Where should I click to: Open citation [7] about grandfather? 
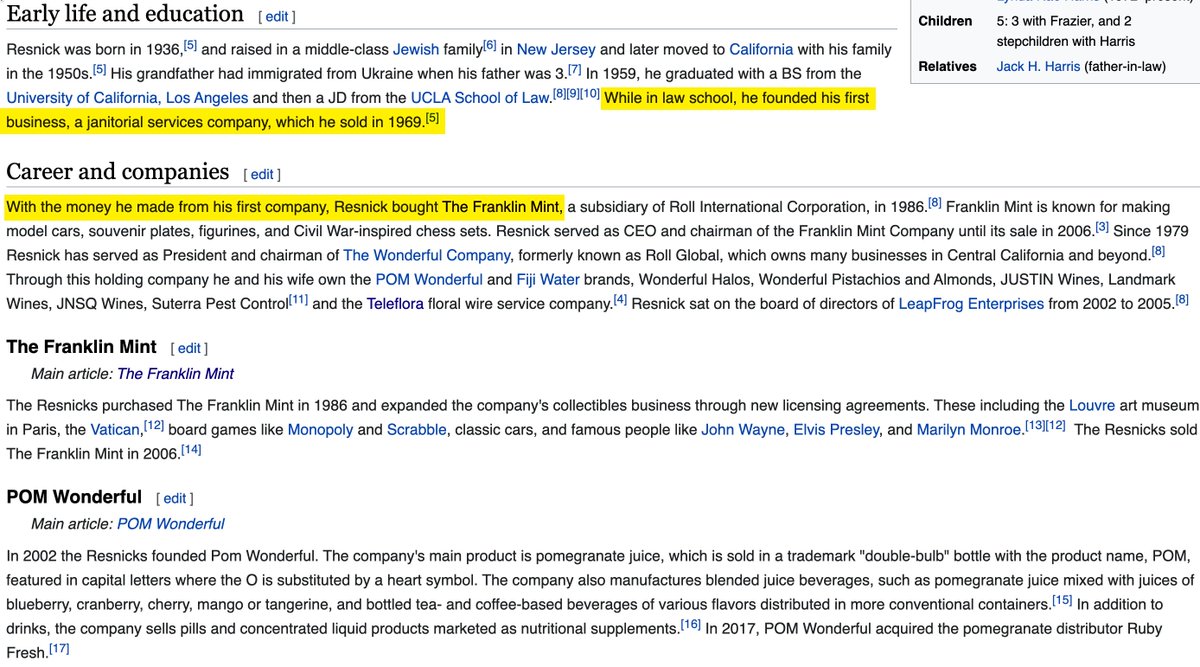click(x=574, y=69)
